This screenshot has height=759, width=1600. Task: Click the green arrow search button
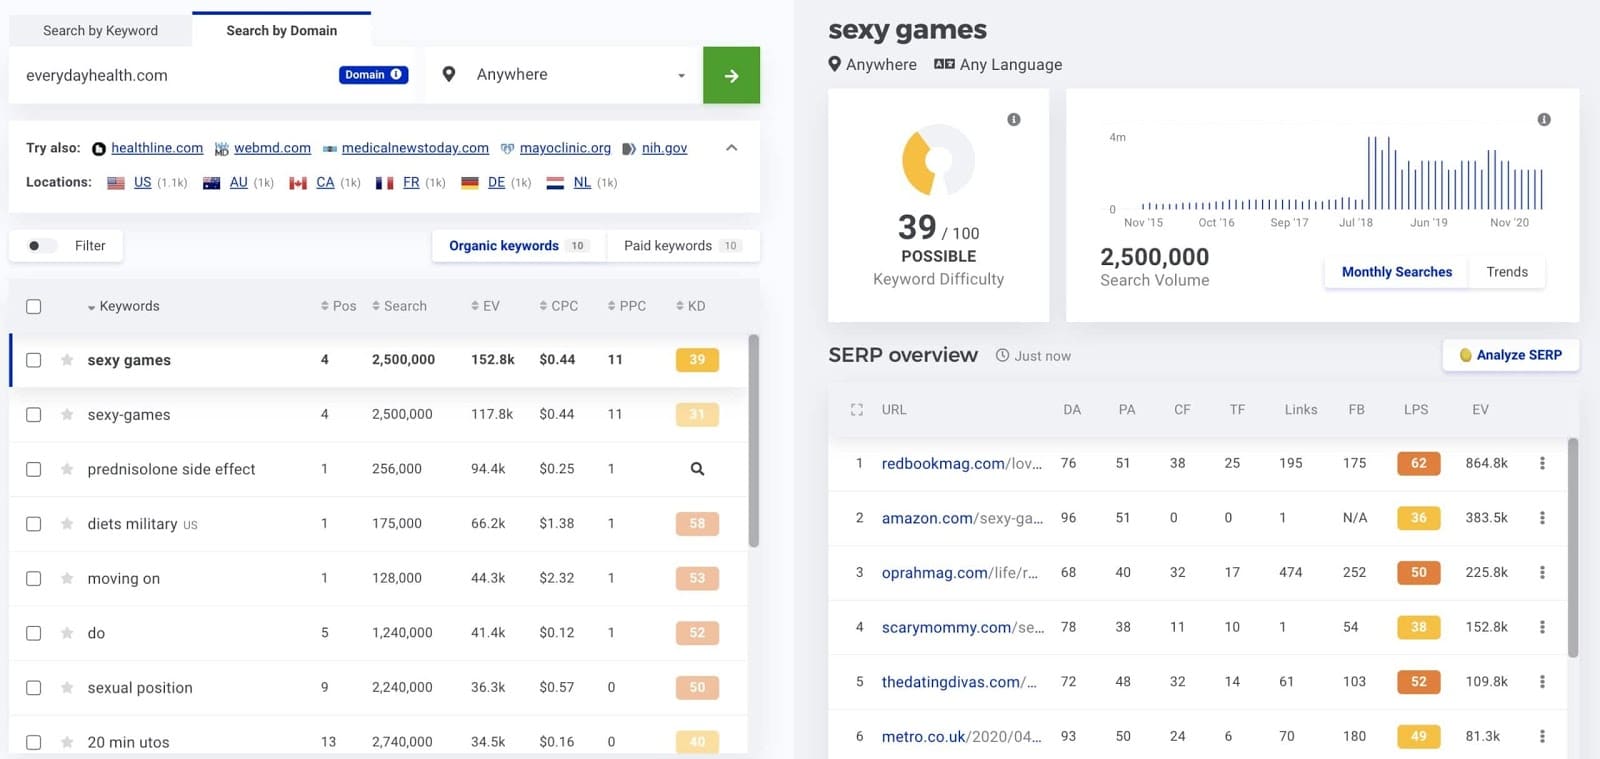point(731,75)
